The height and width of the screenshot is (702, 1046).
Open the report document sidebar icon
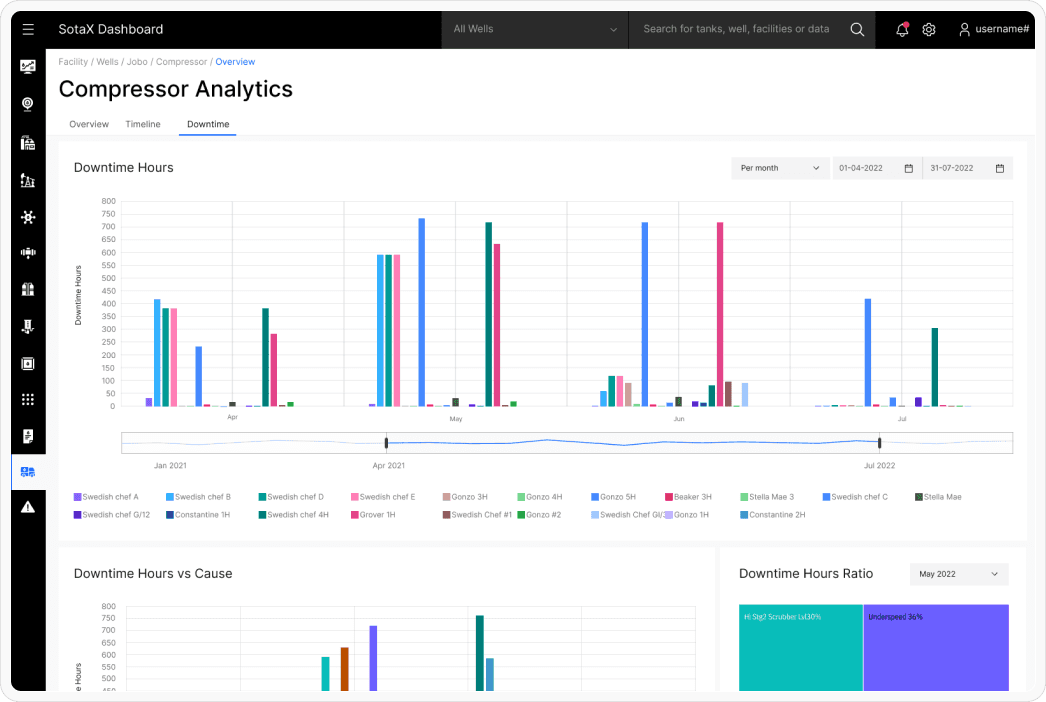28,436
